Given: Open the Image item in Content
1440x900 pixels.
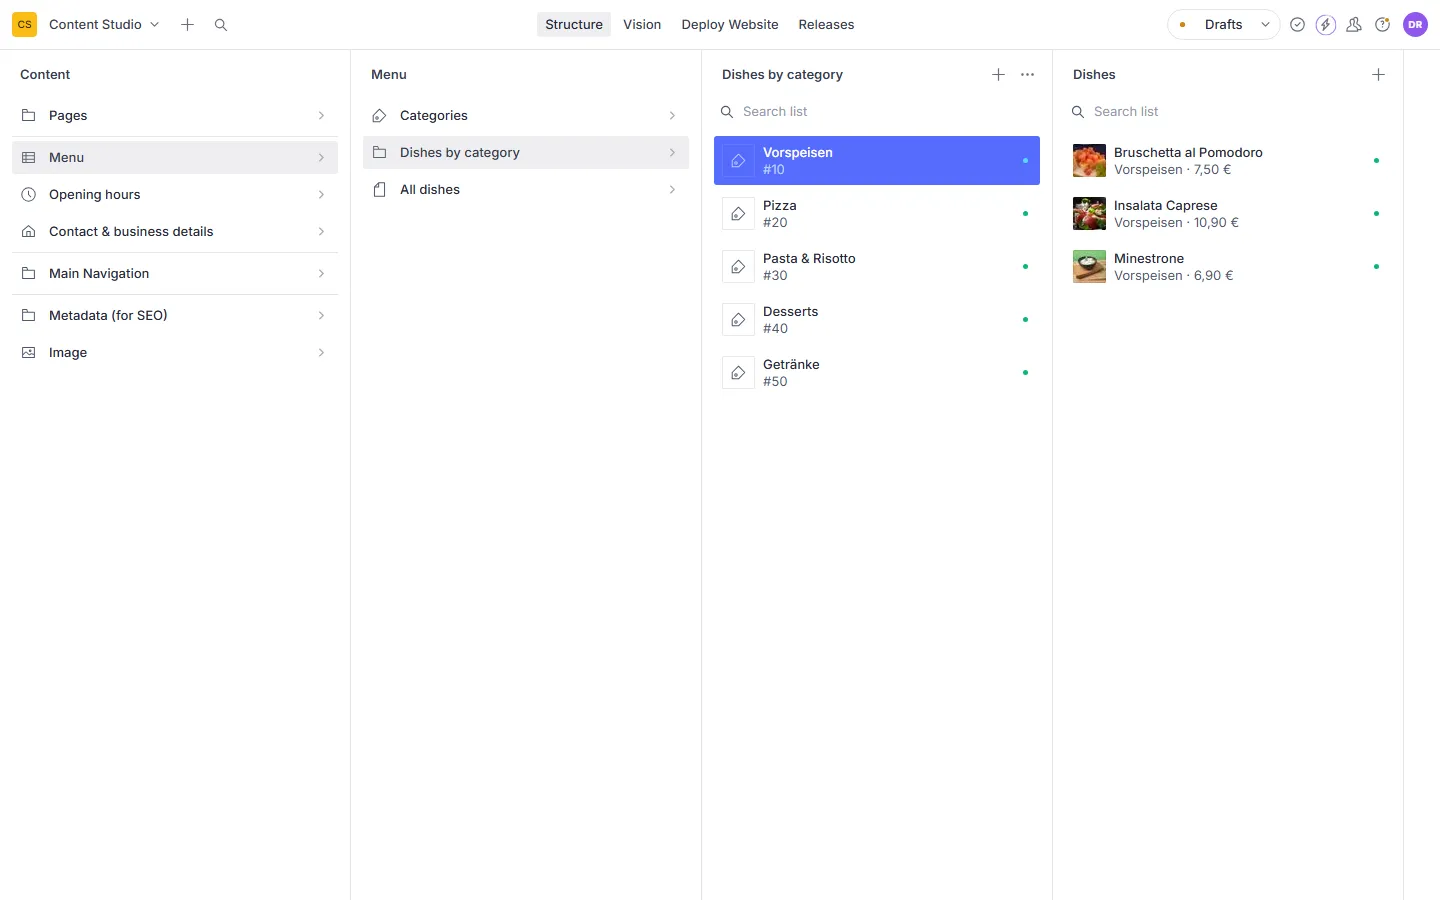Looking at the screenshot, I should 175,352.
